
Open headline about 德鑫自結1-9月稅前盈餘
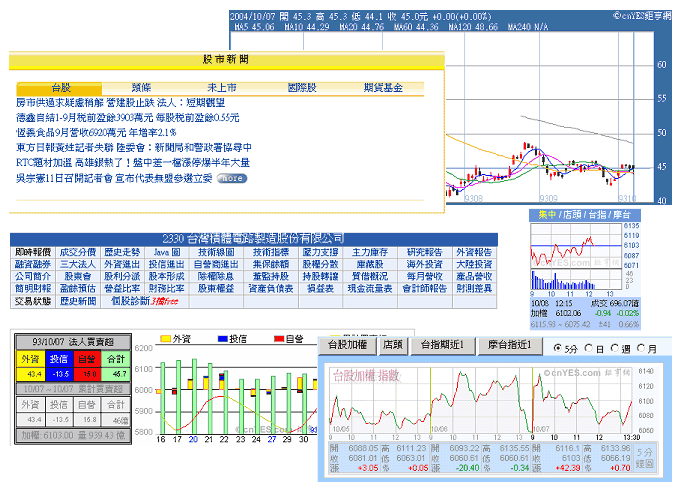point(128,118)
